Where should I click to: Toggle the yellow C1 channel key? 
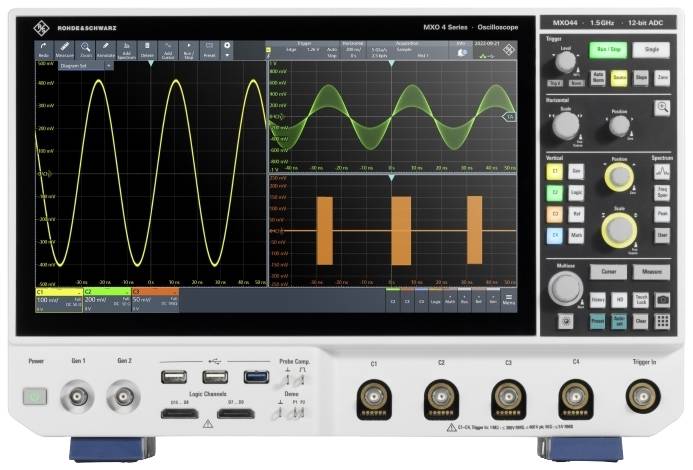[x=554, y=171]
